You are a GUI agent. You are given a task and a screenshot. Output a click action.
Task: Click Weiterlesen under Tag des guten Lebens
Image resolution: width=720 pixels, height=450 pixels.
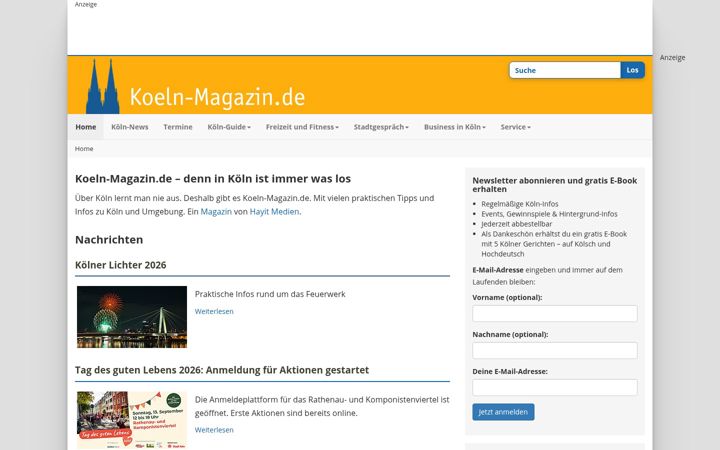214,430
